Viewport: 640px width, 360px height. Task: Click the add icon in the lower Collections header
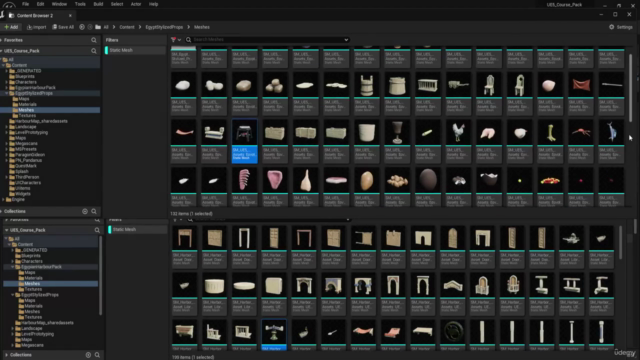tap(88, 355)
